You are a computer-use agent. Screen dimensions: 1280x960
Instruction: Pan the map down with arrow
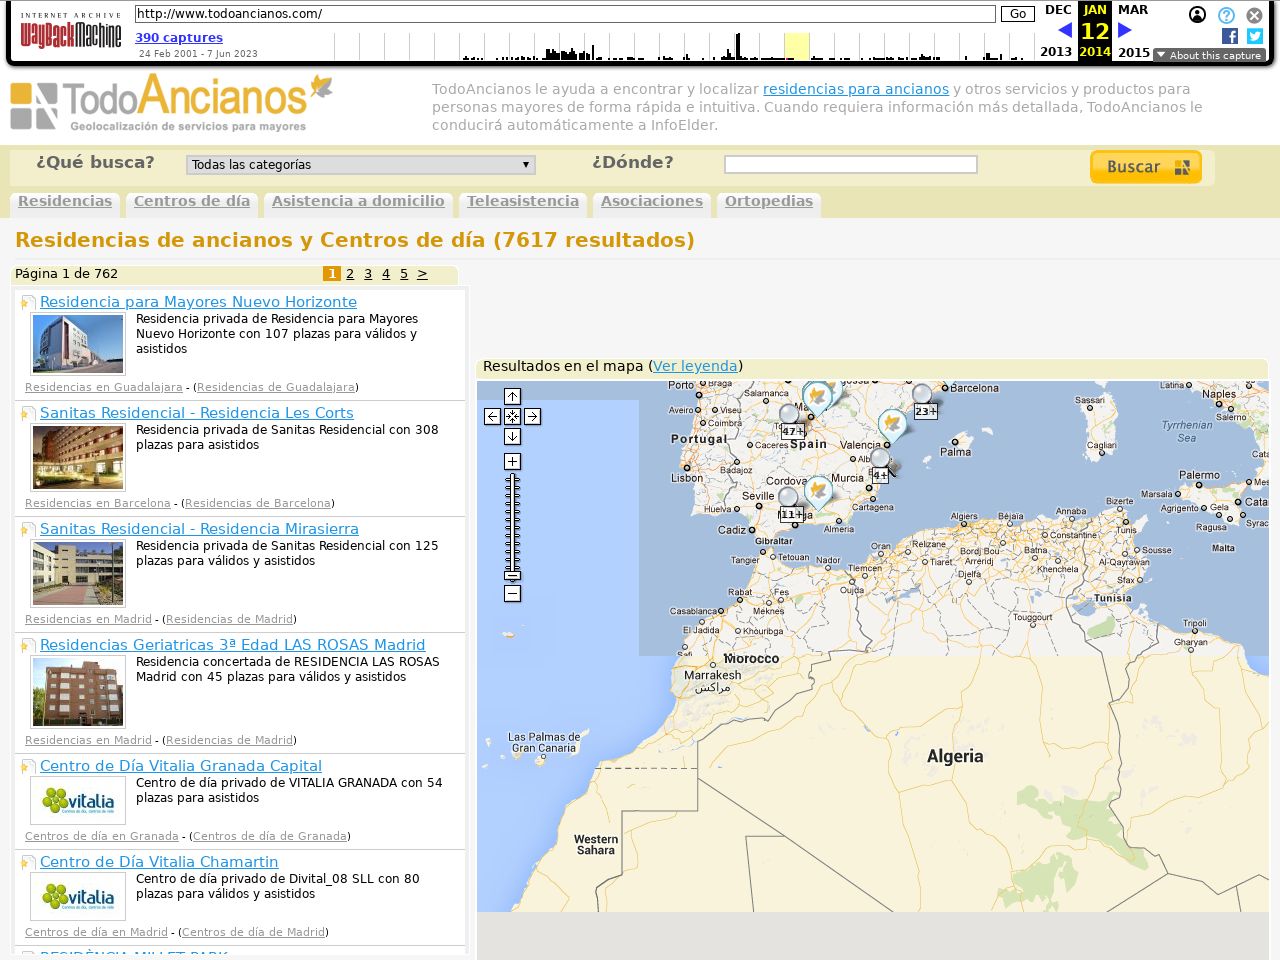(512, 436)
